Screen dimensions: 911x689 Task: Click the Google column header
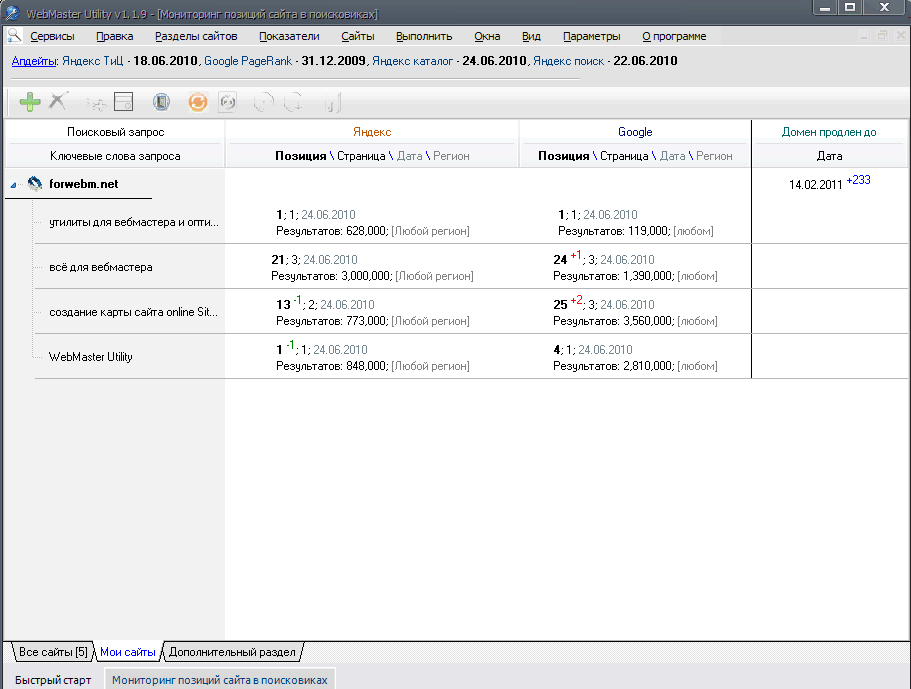pos(635,132)
